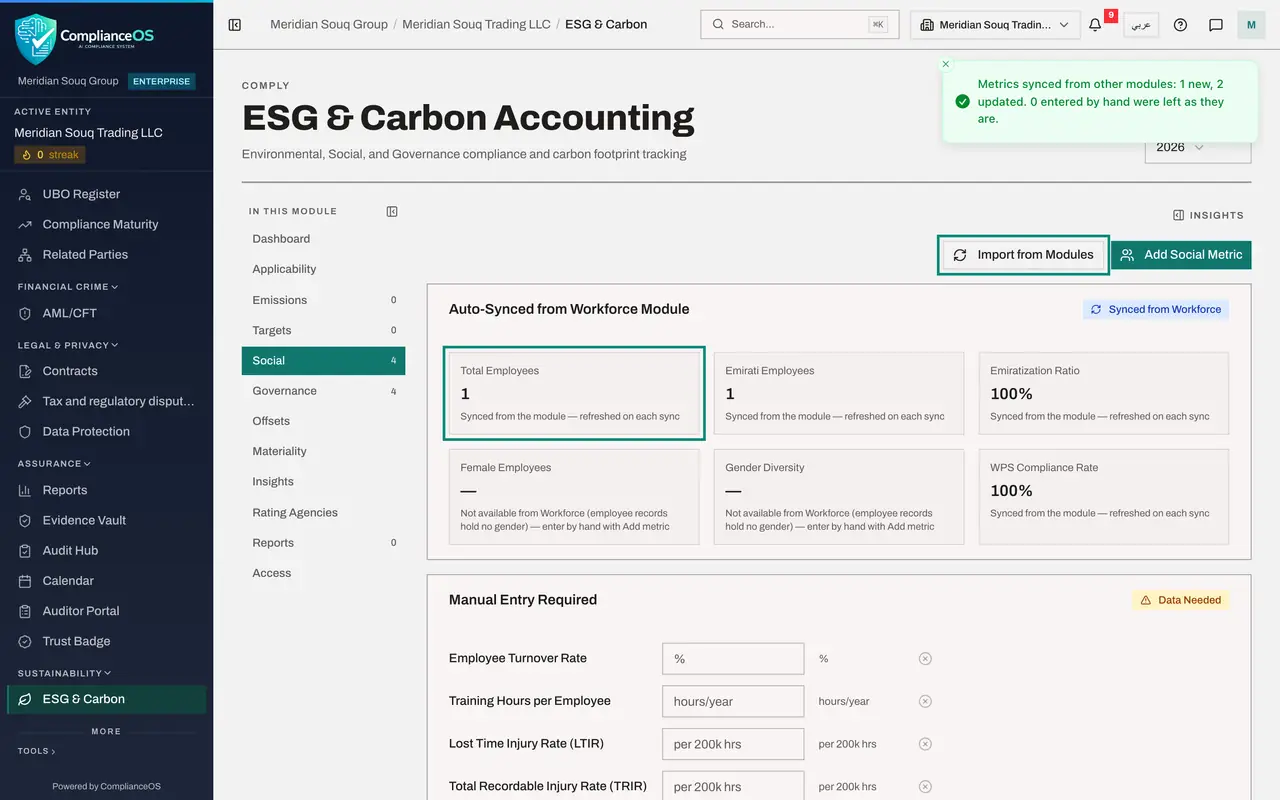1280x800 pixels.
Task: Open the Rating Agencies module tab
Action: click(323, 512)
